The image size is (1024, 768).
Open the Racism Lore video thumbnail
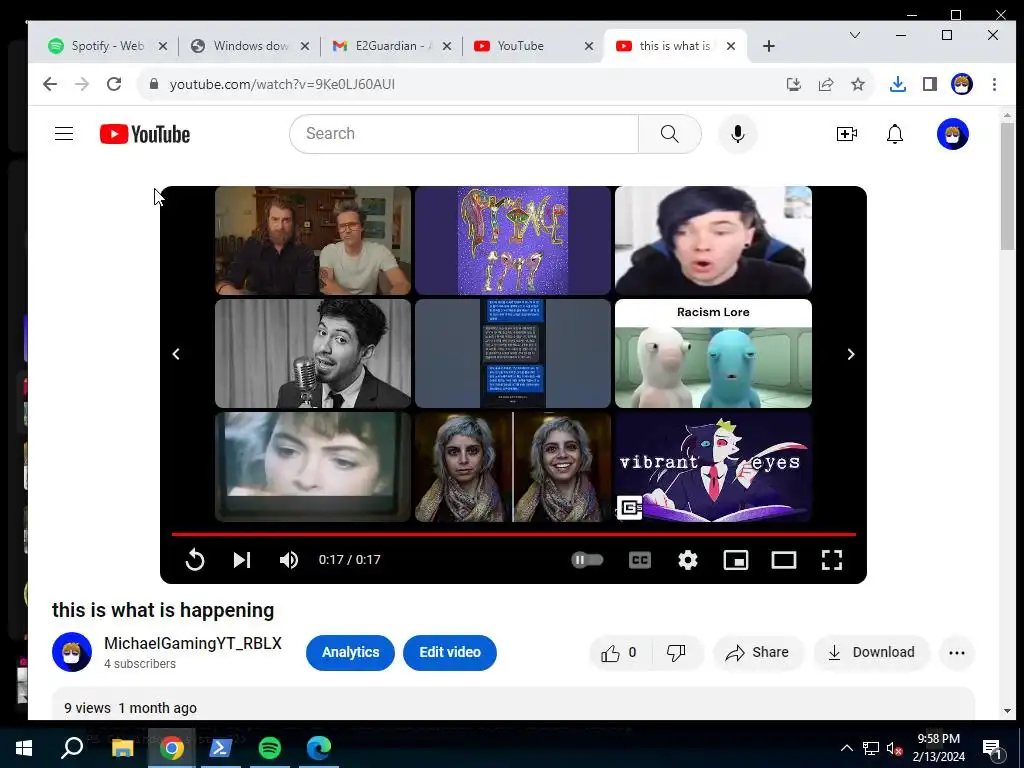(713, 353)
